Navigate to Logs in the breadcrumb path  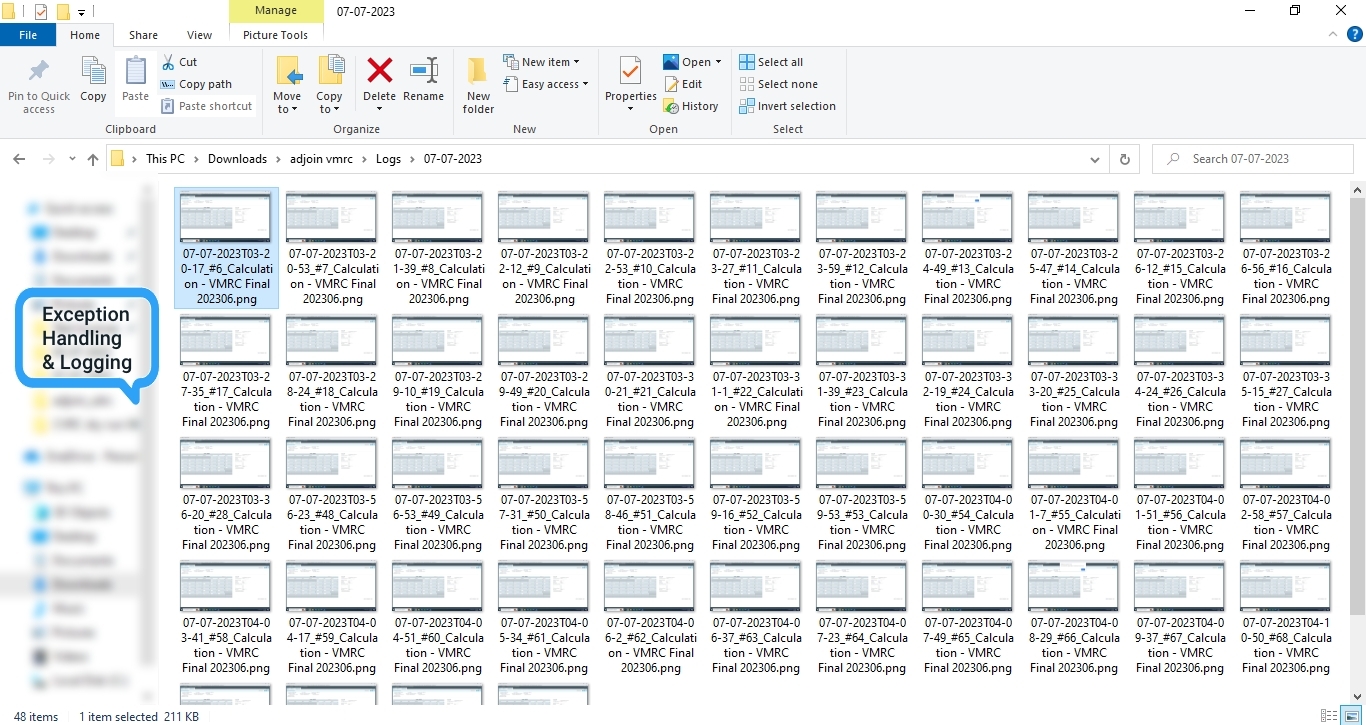[x=388, y=159]
